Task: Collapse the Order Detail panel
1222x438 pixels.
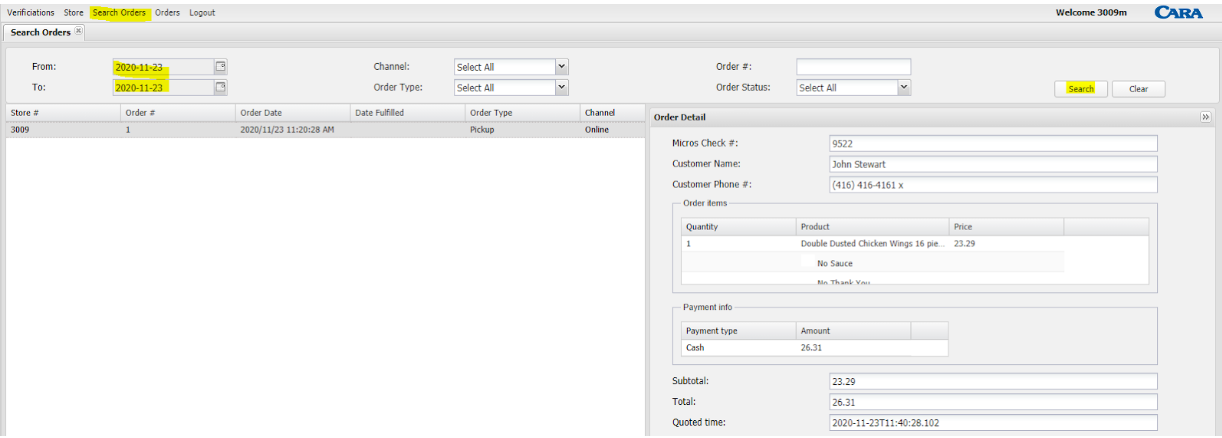Action: 1206,117
